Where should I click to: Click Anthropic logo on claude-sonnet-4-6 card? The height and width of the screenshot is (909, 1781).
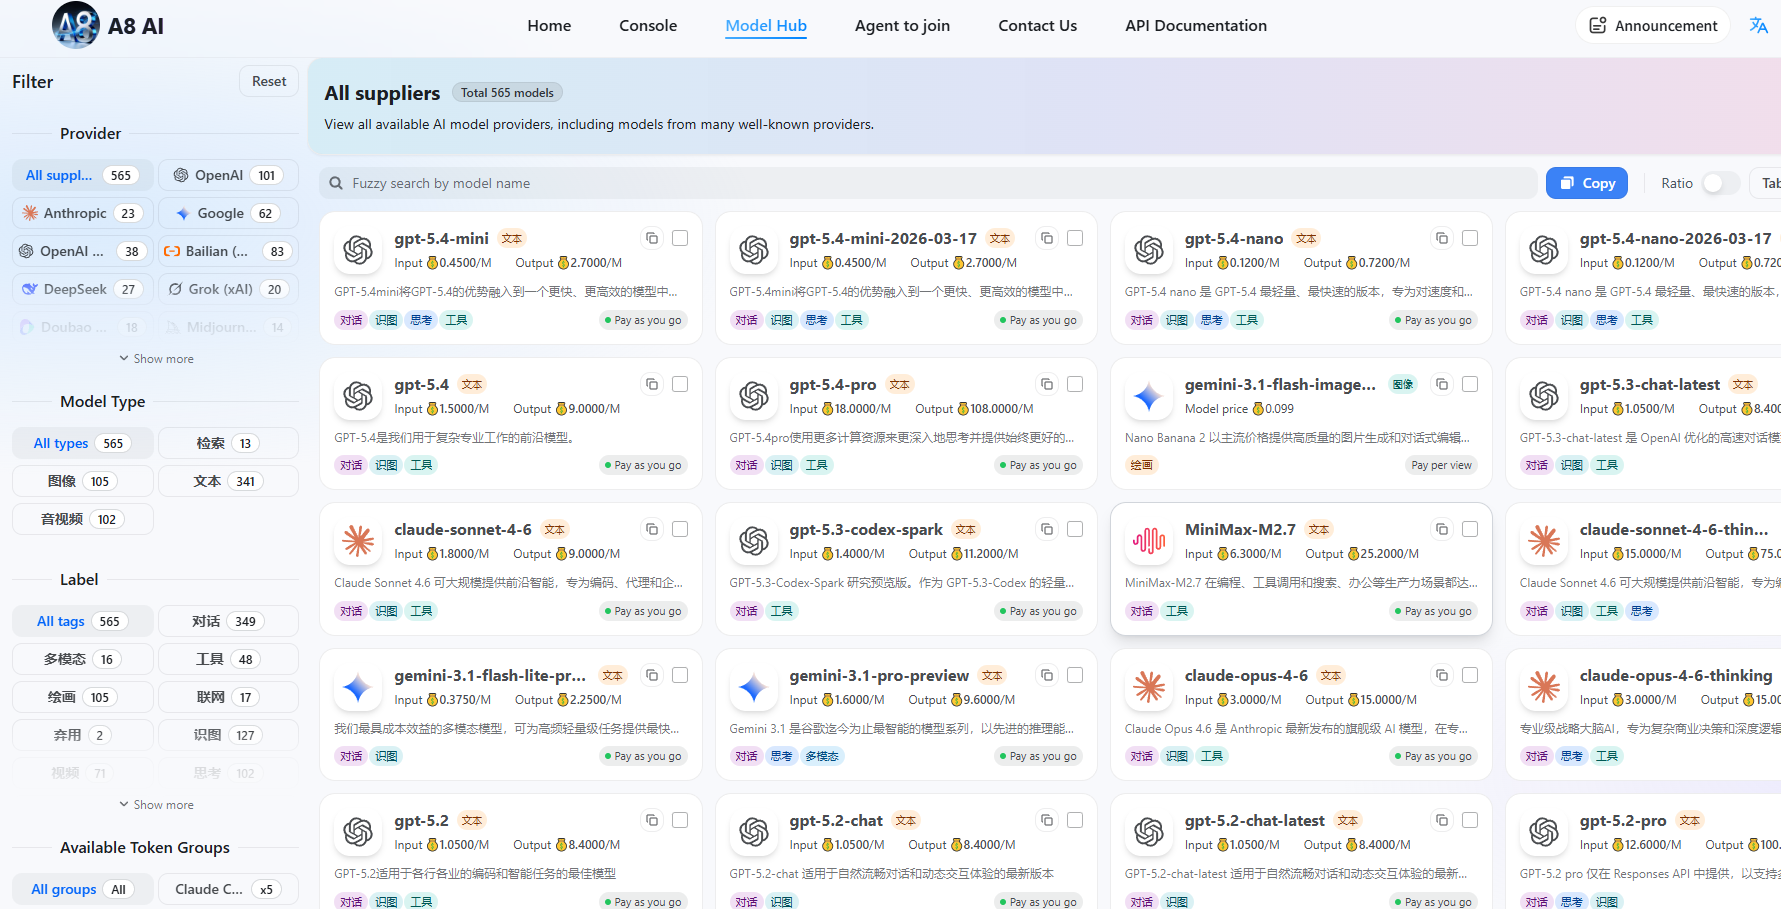(x=358, y=541)
